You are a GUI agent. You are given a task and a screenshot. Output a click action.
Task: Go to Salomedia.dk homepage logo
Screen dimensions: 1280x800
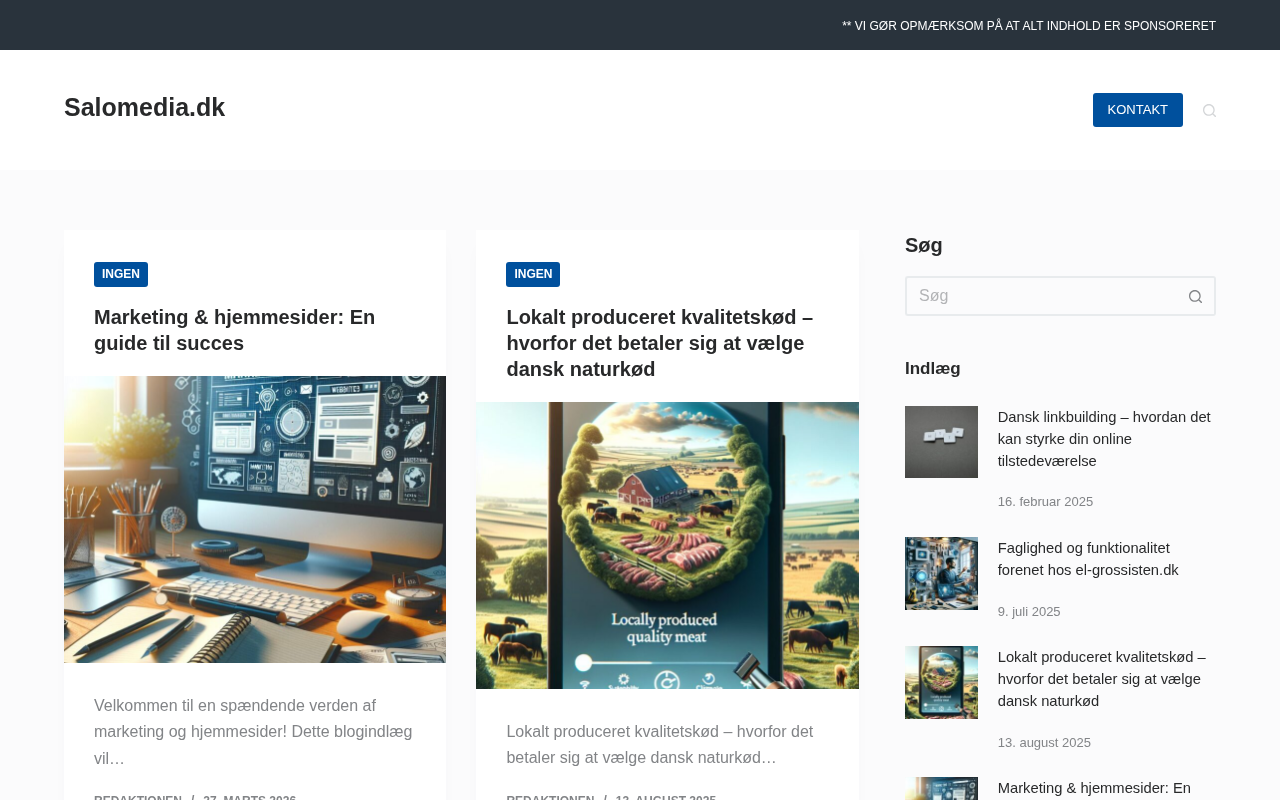coord(144,107)
